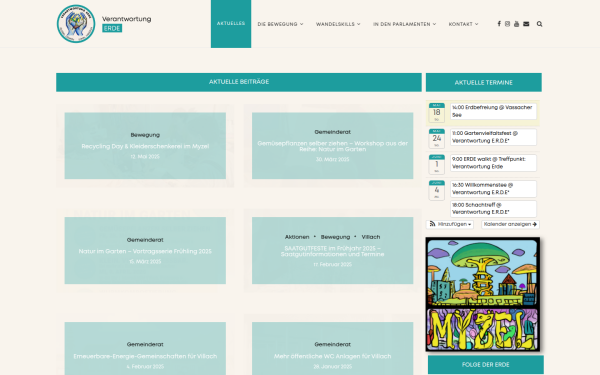The height and width of the screenshot is (375, 600).
Task: Open event 14:00 Erdbefreiung @ Vassacher See
Action: click(x=493, y=111)
